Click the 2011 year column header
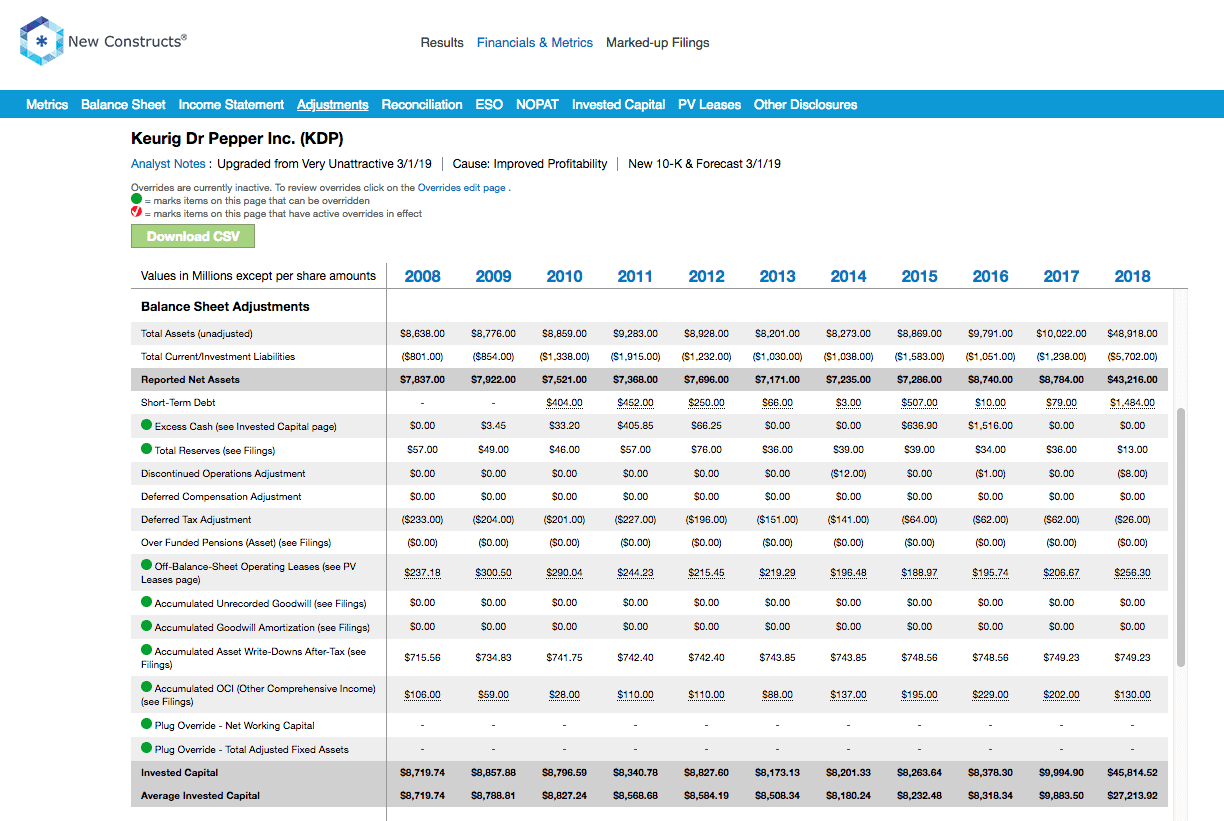 tap(636, 276)
